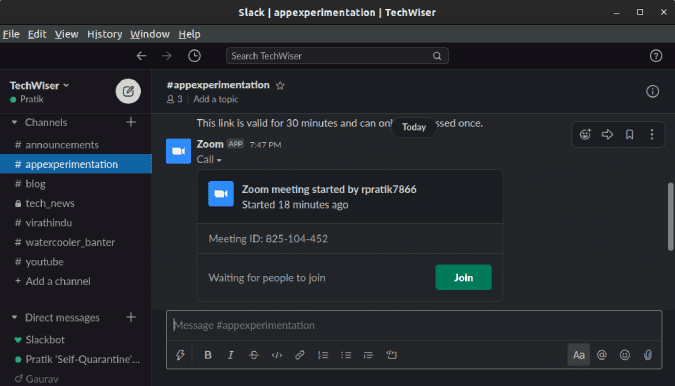
Task: Open help question mark icon
Action: point(656,56)
